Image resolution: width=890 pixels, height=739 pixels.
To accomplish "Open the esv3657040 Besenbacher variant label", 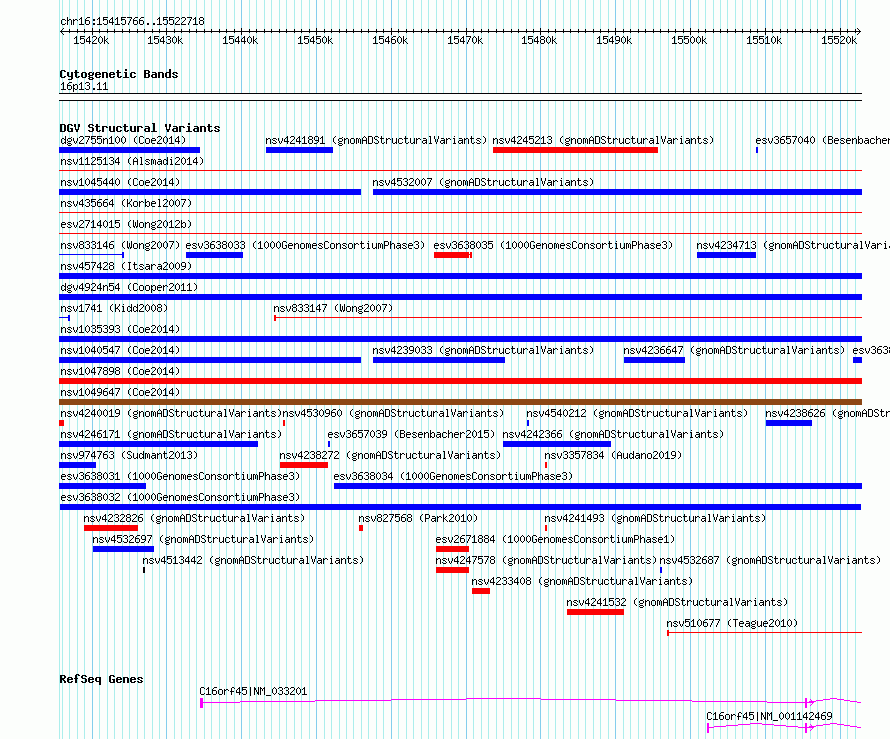I will pos(822,140).
